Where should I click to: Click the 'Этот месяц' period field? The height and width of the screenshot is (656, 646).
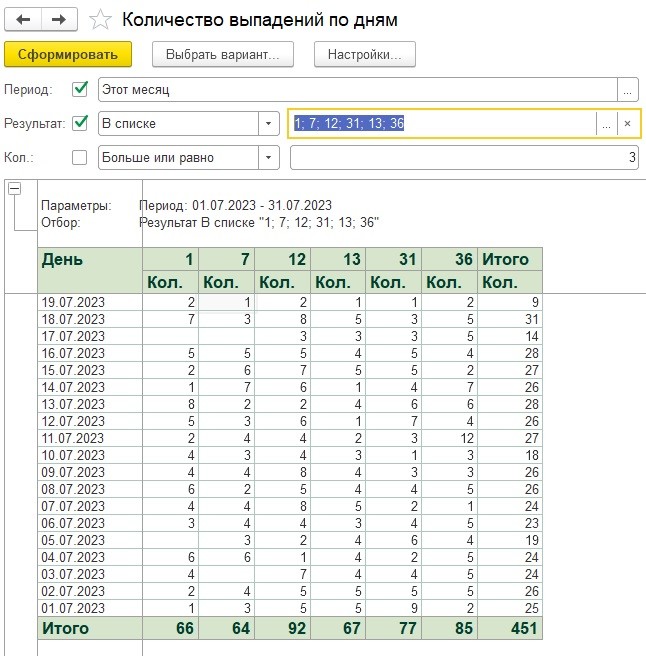(358, 90)
